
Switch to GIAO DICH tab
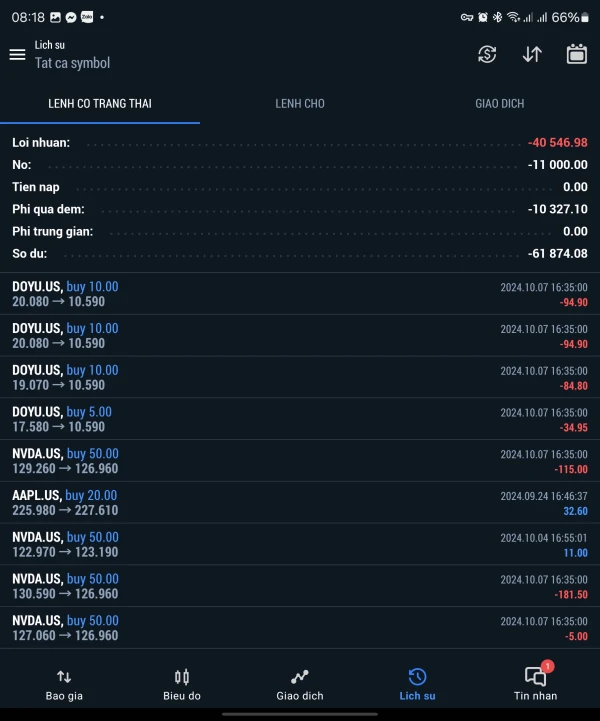[499, 103]
